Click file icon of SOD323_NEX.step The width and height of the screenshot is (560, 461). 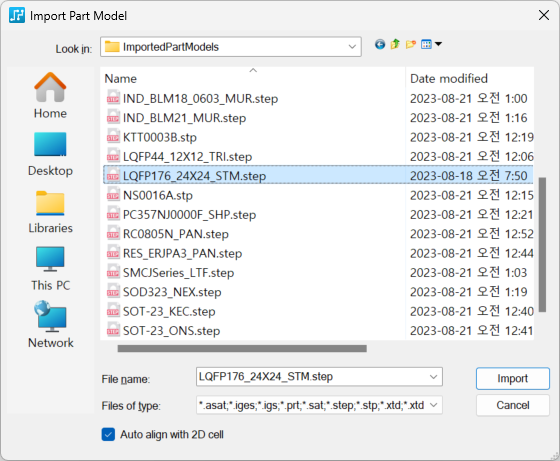coord(113,292)
